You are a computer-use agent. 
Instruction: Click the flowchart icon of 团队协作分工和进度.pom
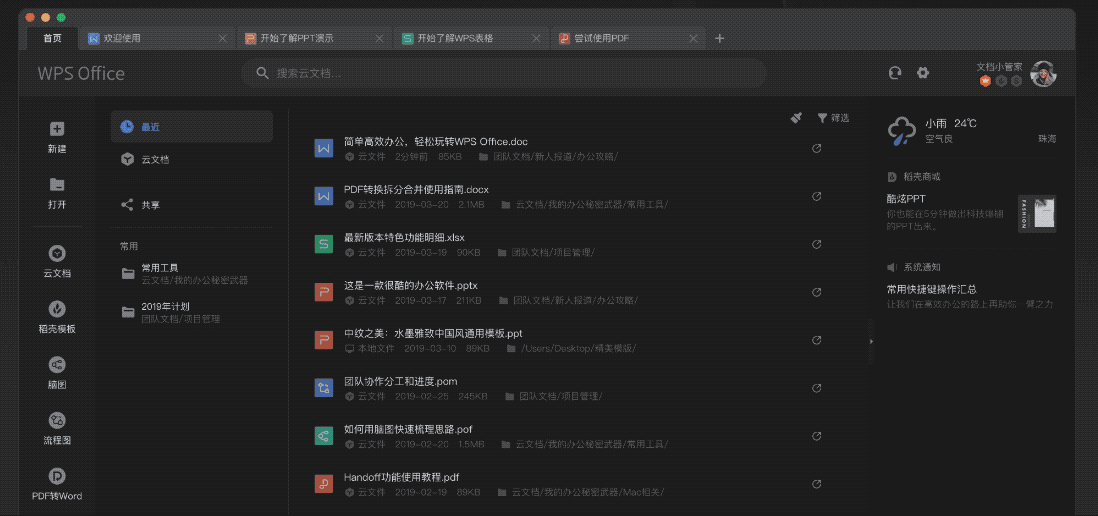click(324, 388)
